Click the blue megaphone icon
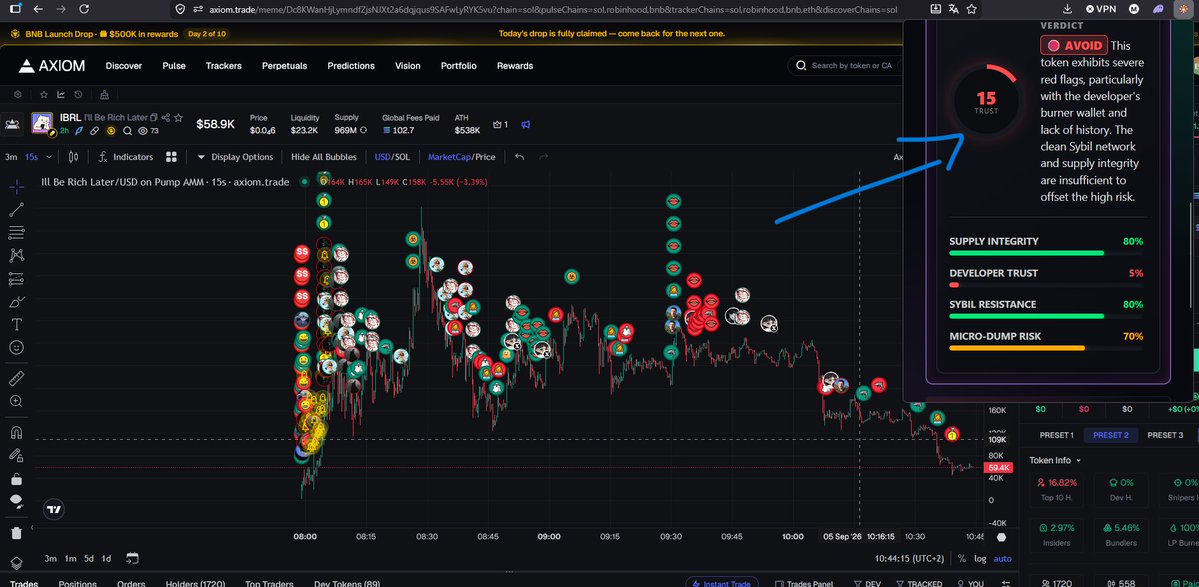Viewport: 1199px width, 587px height. (x=525, y=124)
